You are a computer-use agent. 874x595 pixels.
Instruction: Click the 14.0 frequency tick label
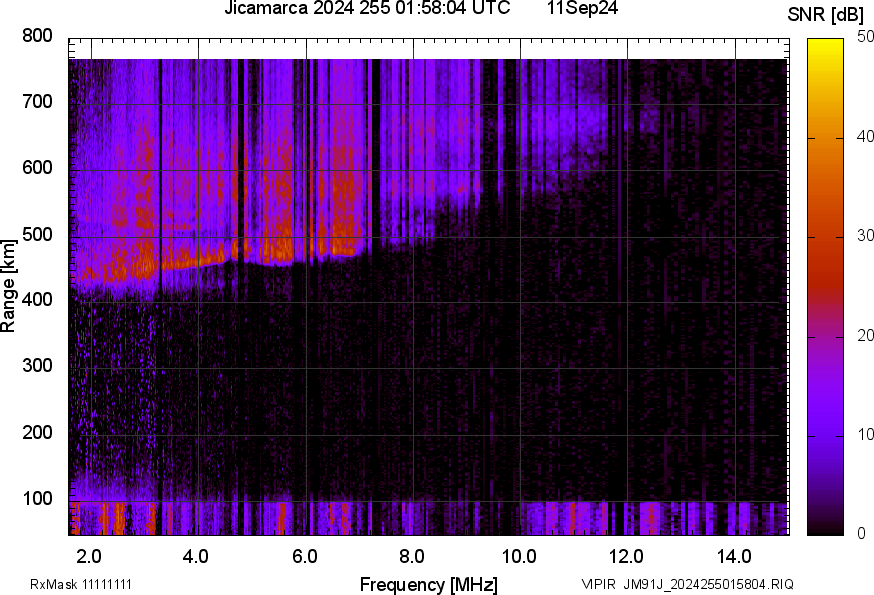pos(734,555)
